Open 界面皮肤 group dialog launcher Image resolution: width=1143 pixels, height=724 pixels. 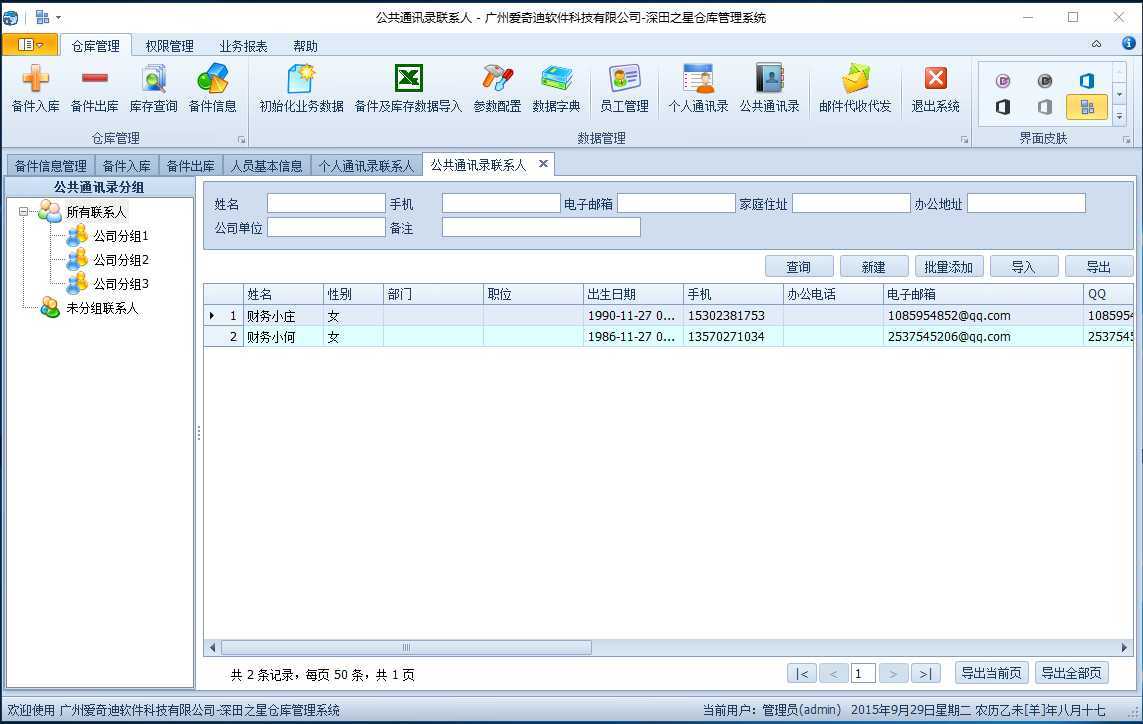1126,139
